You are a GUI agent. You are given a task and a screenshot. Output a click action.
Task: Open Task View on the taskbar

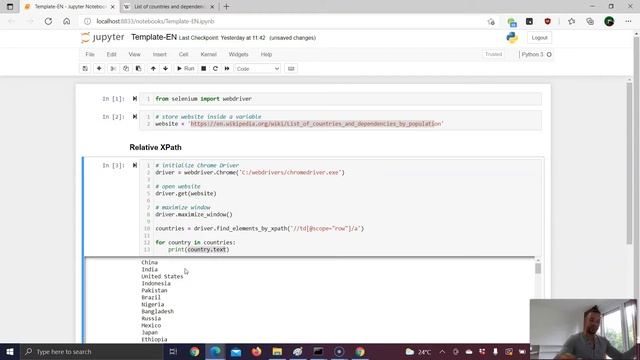173,351
